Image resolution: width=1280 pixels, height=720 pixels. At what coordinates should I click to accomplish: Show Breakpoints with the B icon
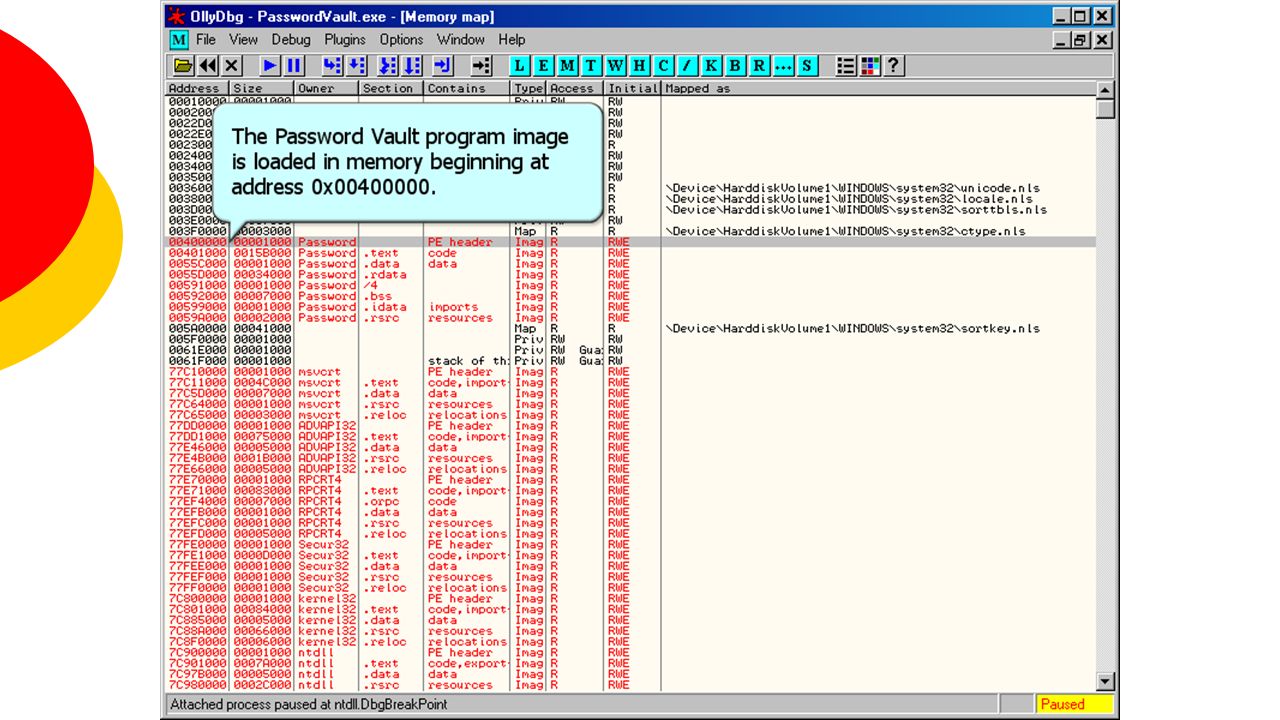pyautogui.click(x=735, y=66)
